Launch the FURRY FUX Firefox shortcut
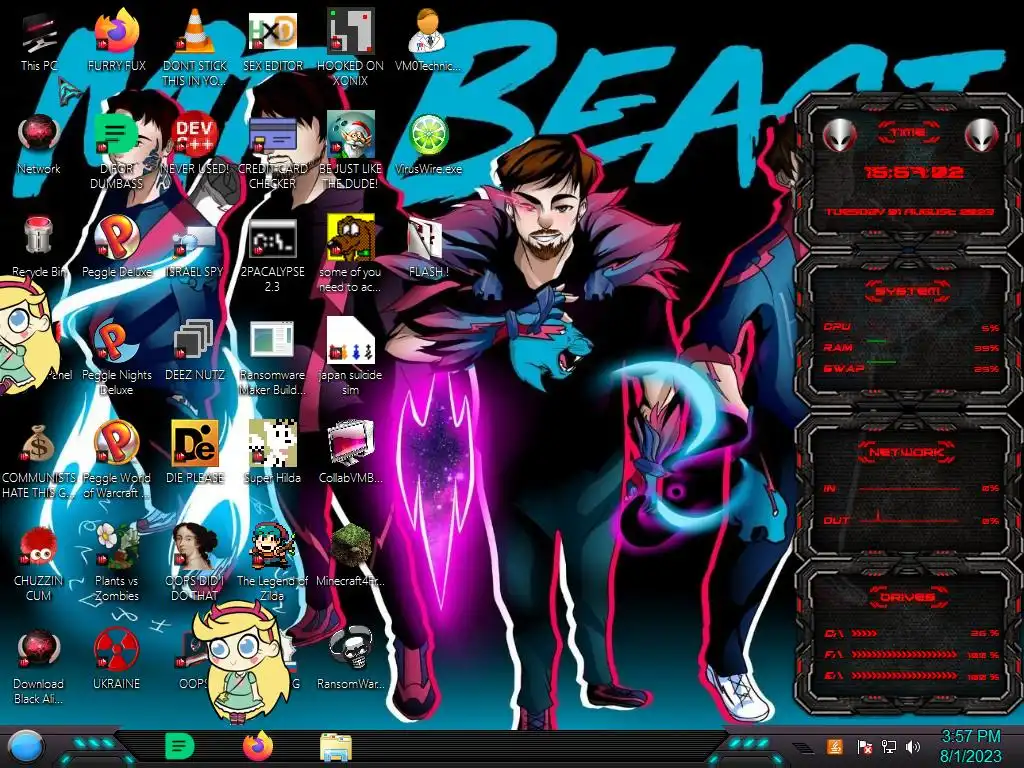Viewport: 1024px width, 768px height. click(116, 40)
